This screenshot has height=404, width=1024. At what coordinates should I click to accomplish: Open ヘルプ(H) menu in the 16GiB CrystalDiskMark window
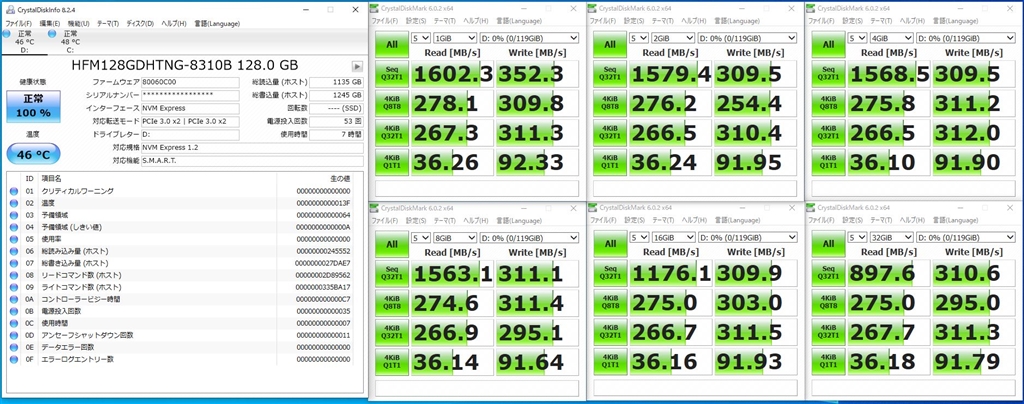[696, 220]
